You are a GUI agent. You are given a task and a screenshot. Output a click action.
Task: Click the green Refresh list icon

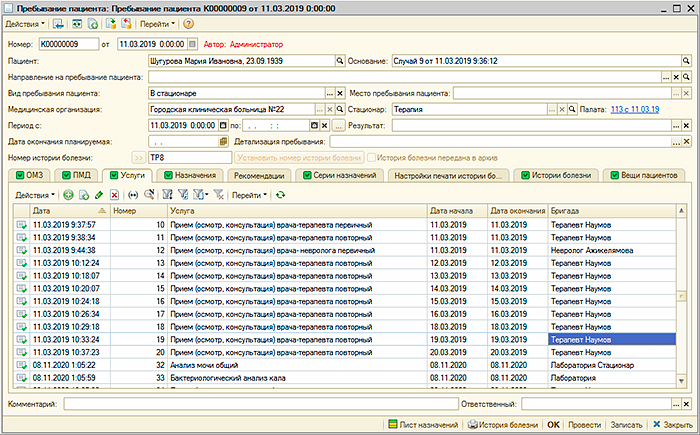[x=280, y=194]
